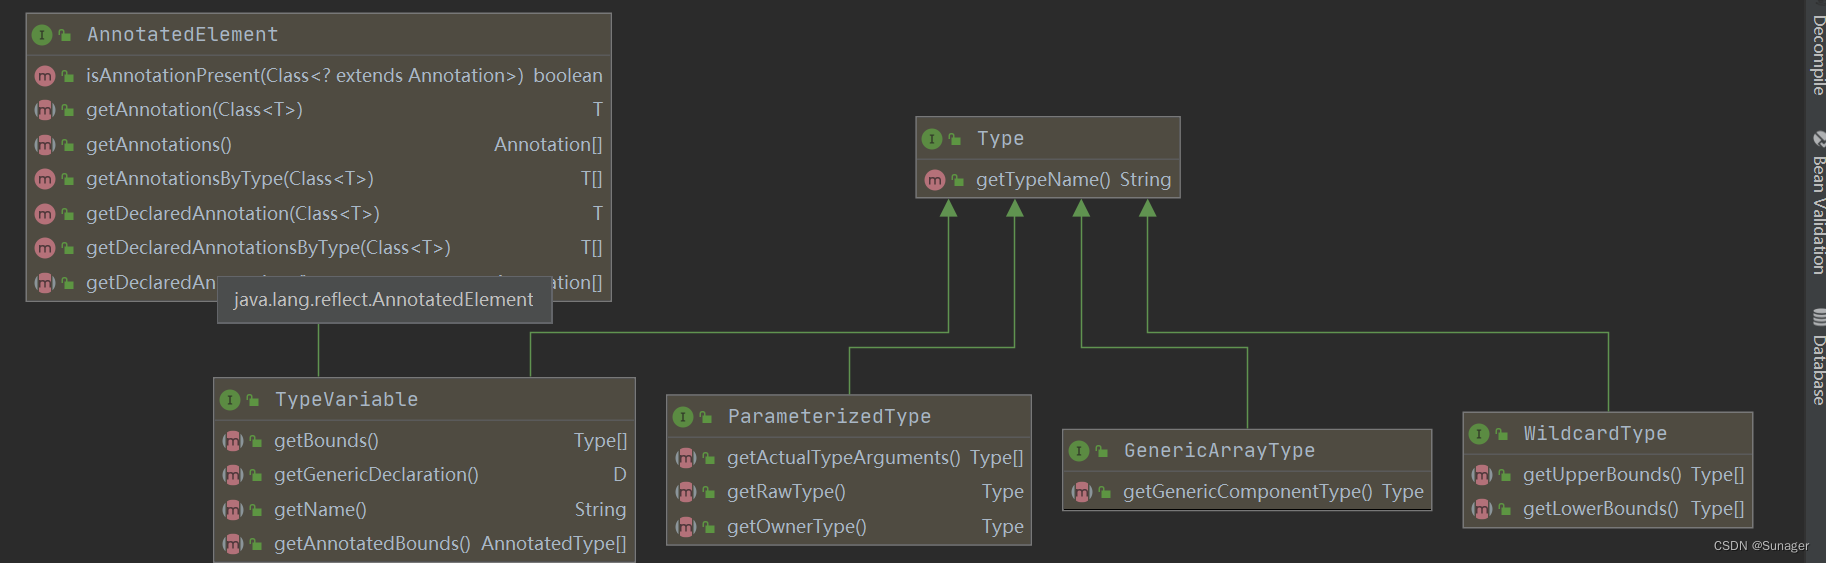Image resolution: width=1826 pixels, height=563 pixels.
Task: Click the WildcardType node title
Action: point(1595,434)
